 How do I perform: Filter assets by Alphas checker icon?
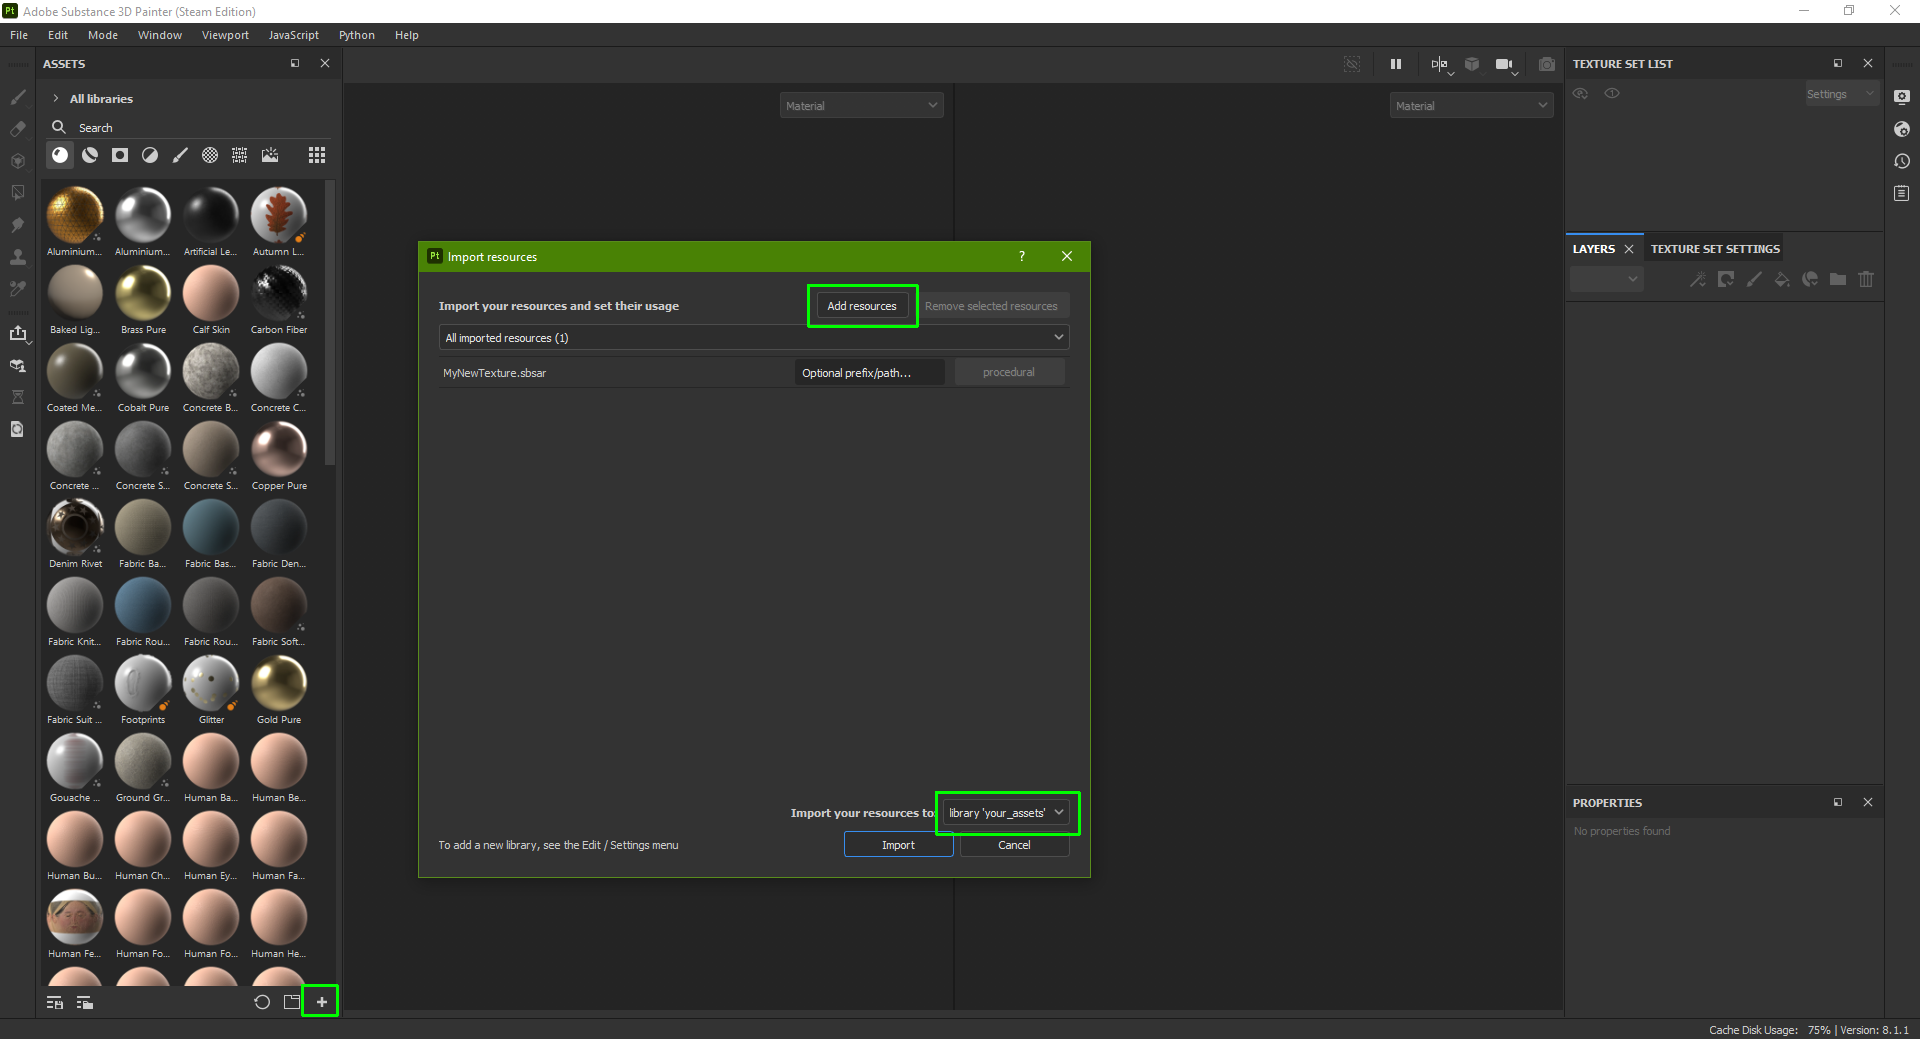pos(210,155)
